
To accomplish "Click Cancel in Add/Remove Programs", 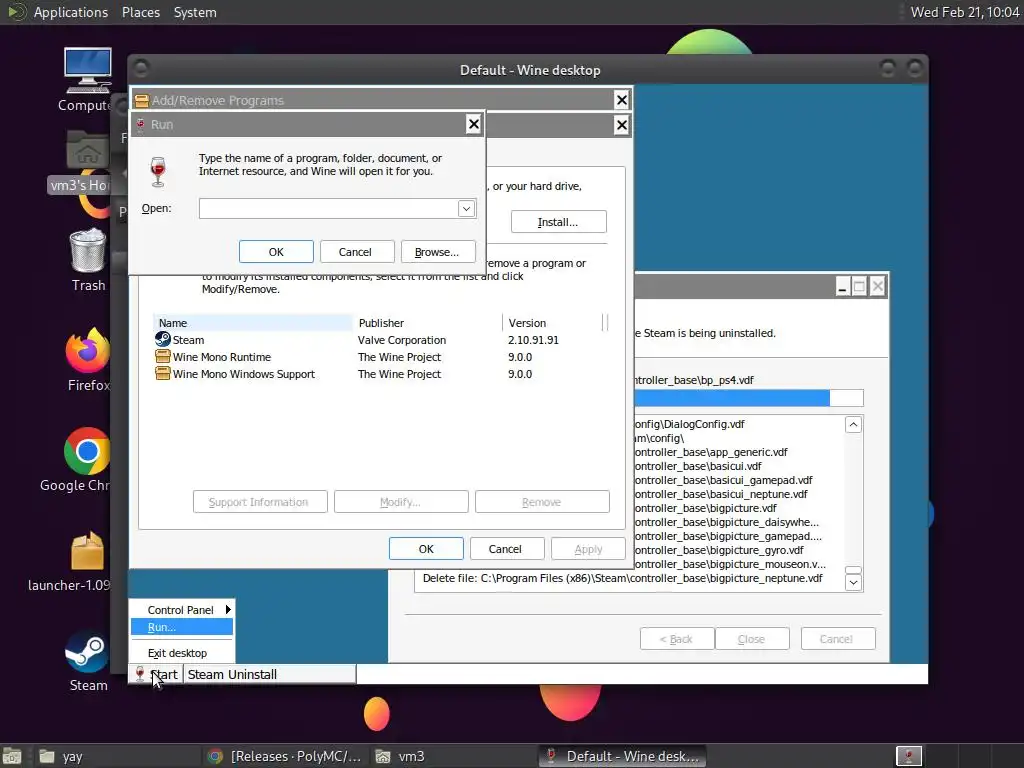I will (x=505, y=549).
